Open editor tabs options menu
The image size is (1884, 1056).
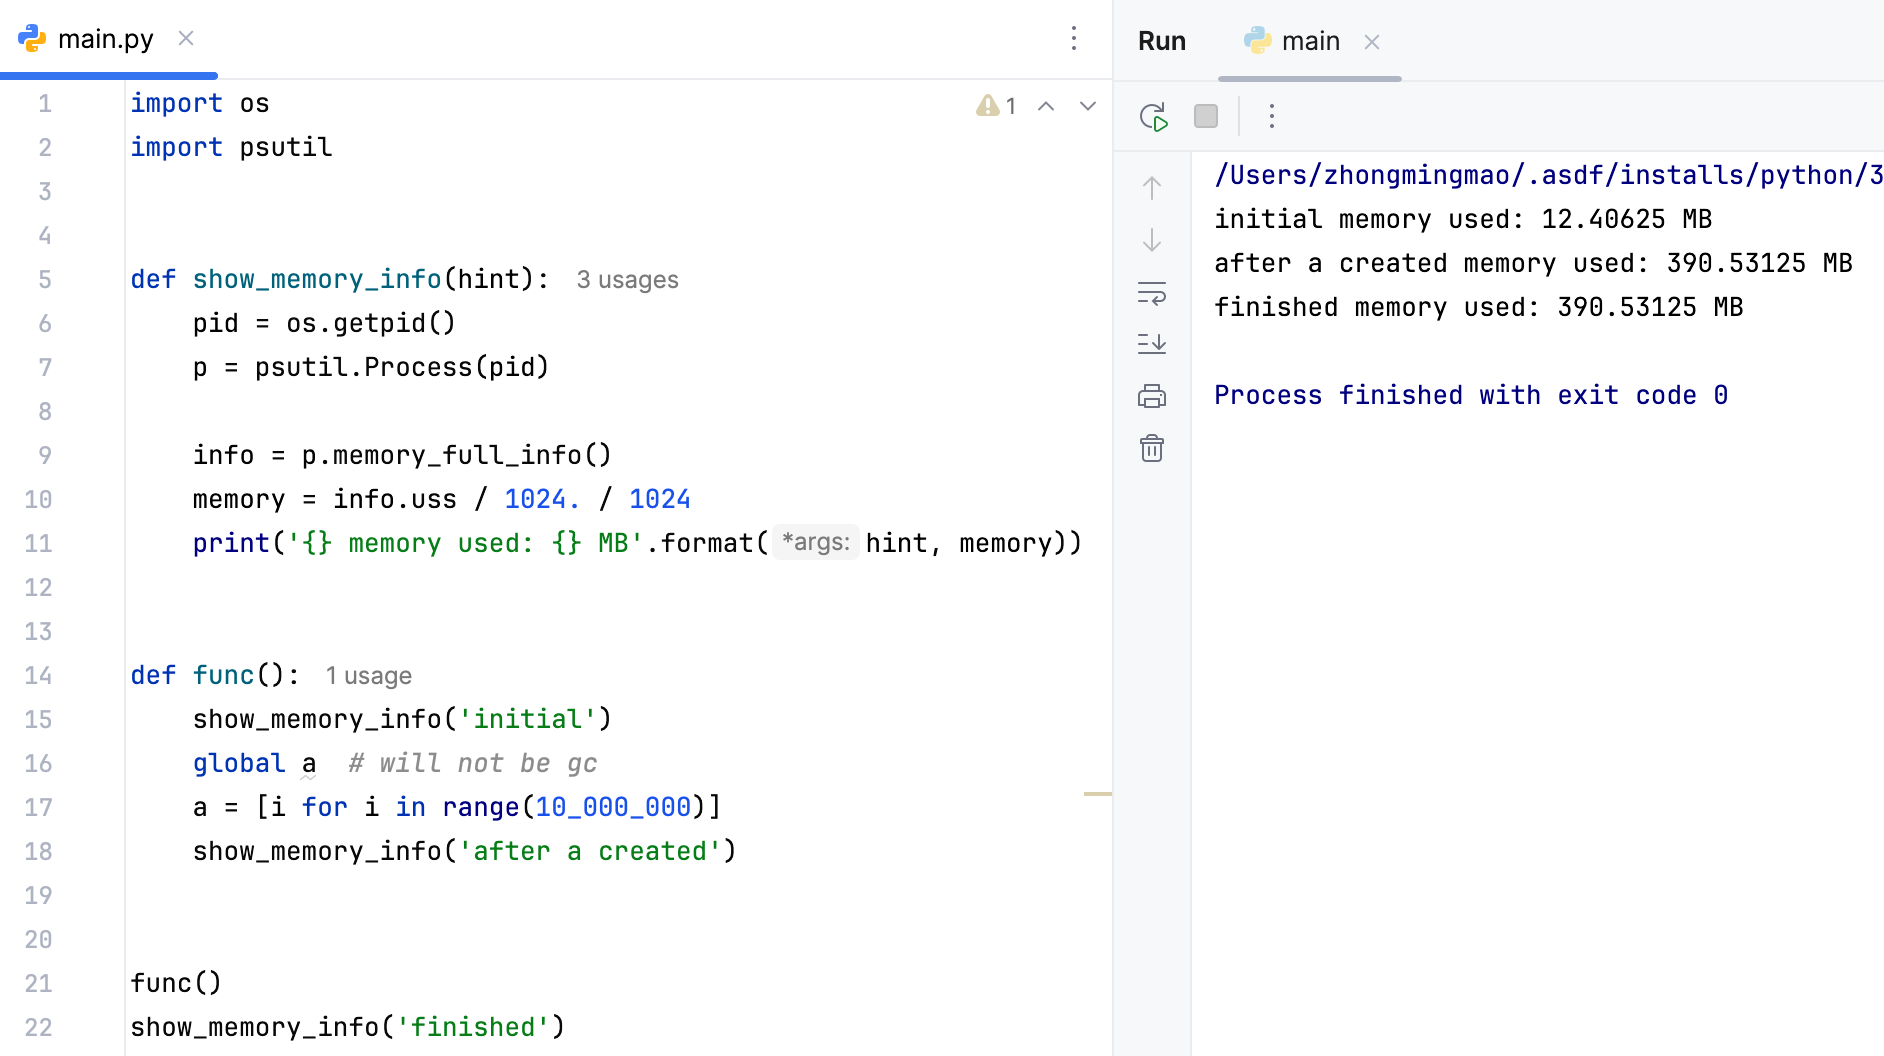(x=1074, y=39)
